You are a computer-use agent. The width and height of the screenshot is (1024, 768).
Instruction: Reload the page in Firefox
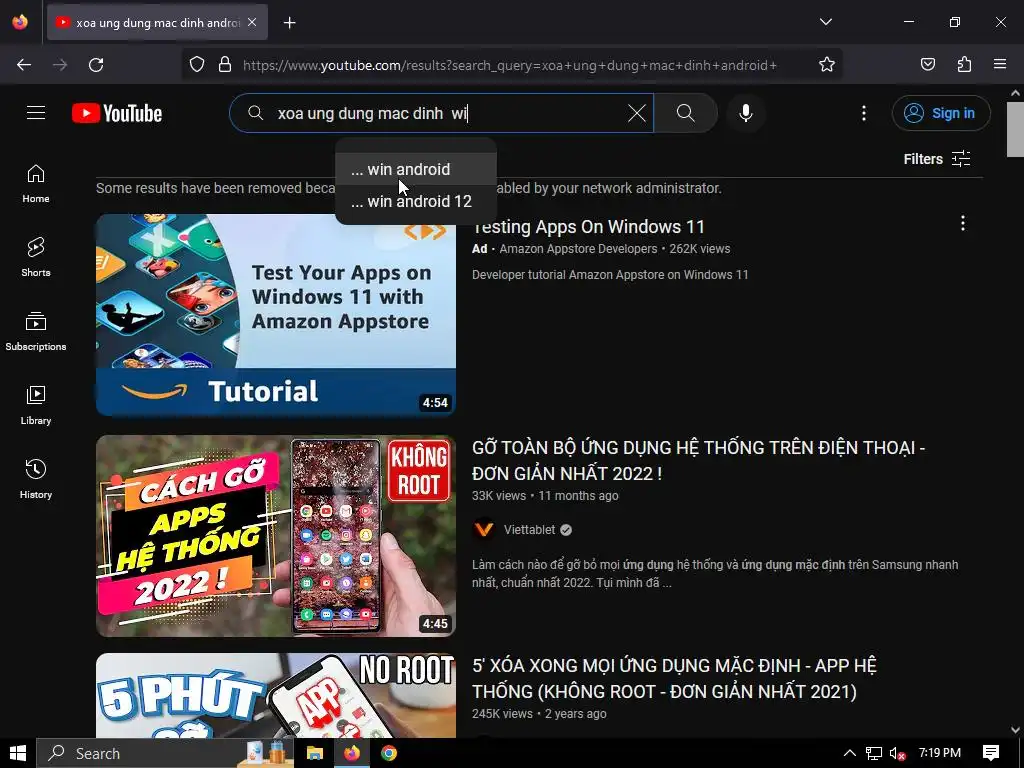[x=96, y=65]
